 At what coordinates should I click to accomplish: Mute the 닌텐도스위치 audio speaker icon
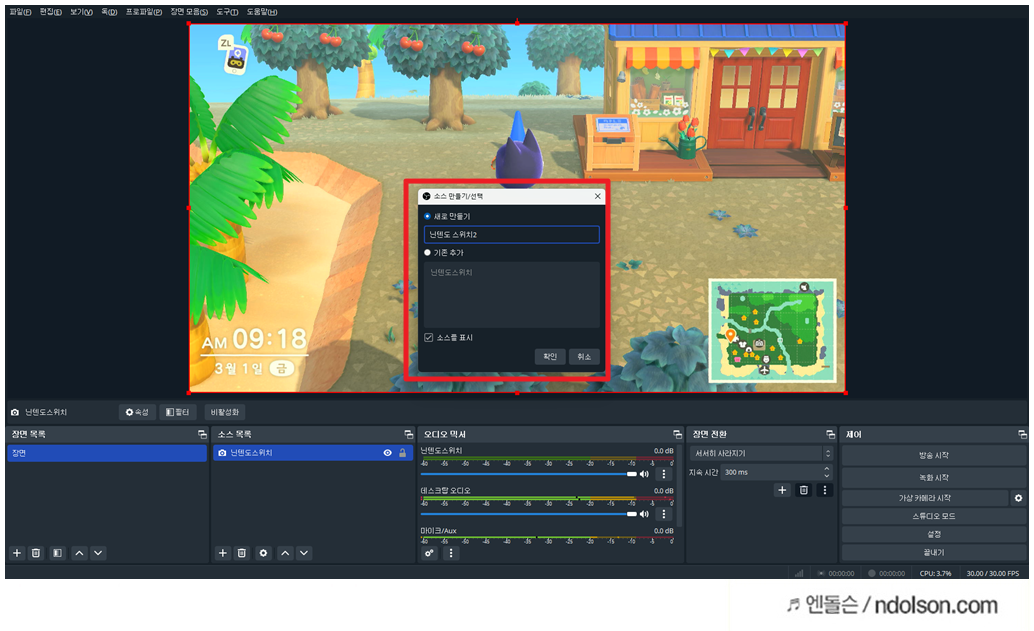644,474
